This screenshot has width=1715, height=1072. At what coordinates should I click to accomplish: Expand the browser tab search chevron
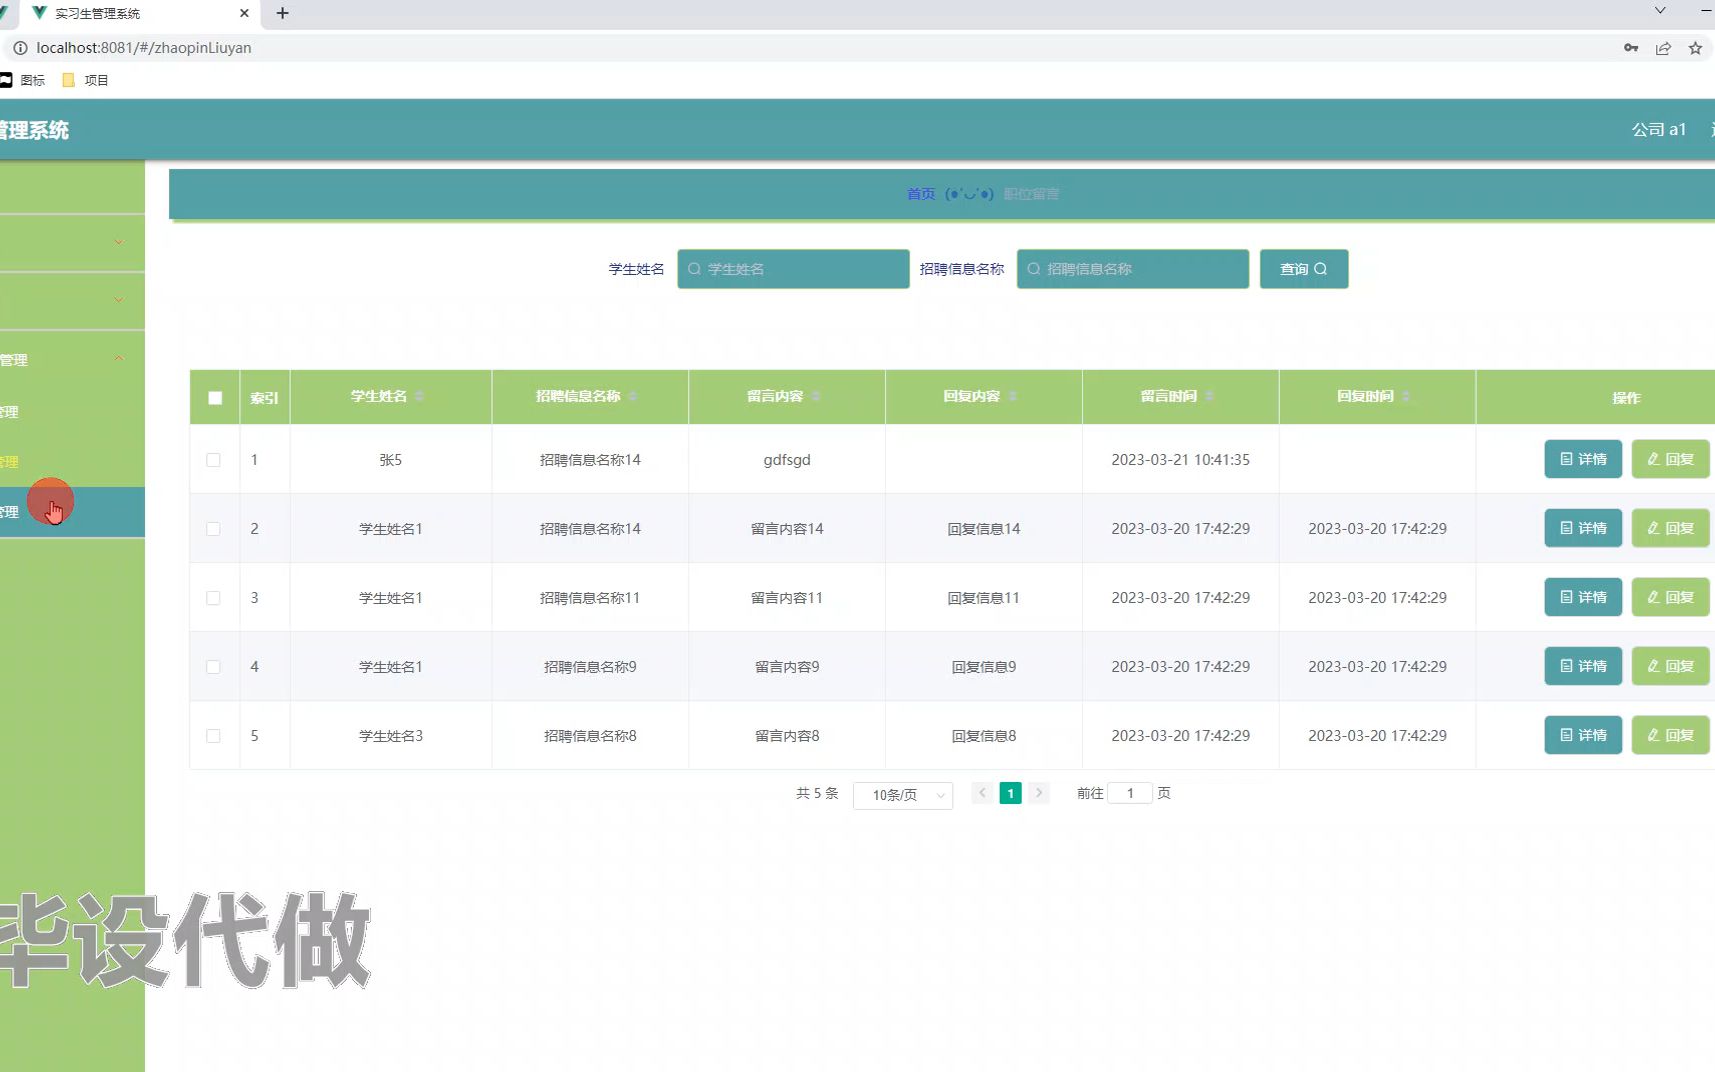point(1660,11)
